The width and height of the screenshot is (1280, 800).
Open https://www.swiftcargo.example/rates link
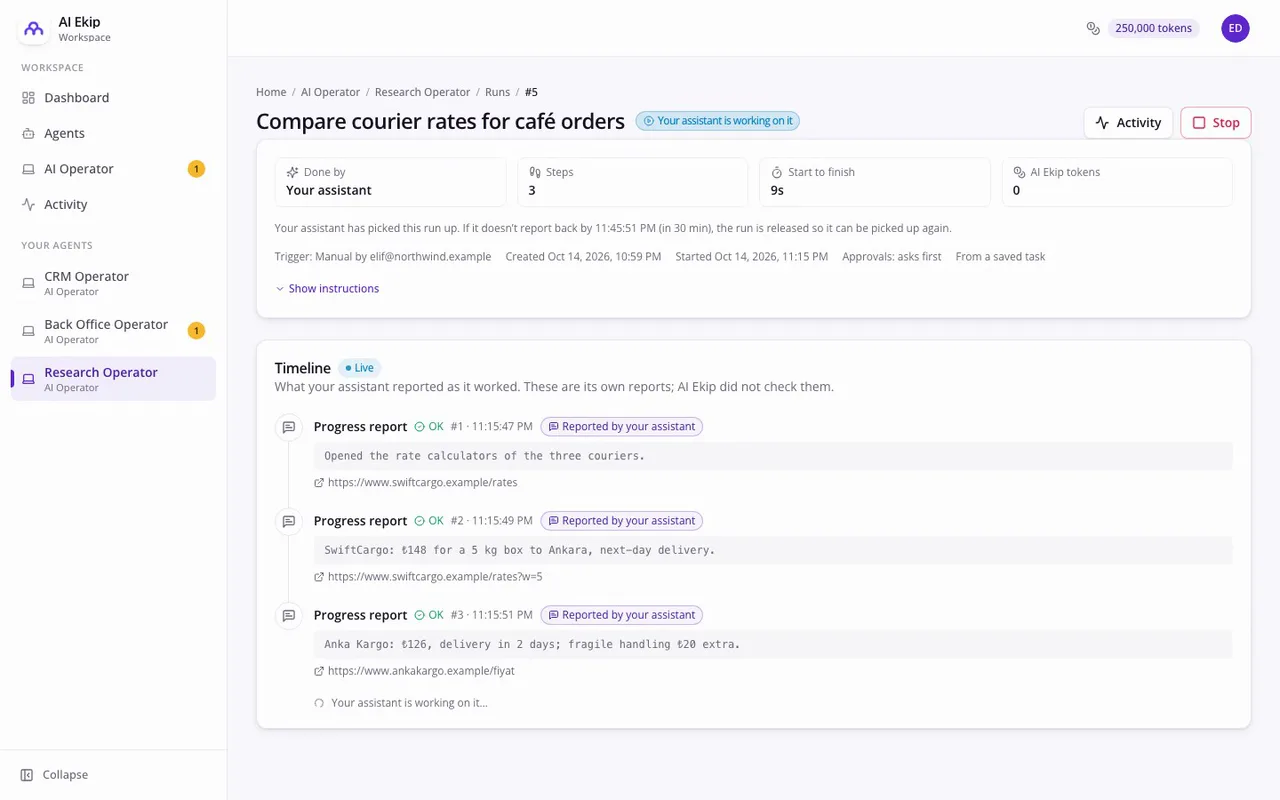click(422, 483)
